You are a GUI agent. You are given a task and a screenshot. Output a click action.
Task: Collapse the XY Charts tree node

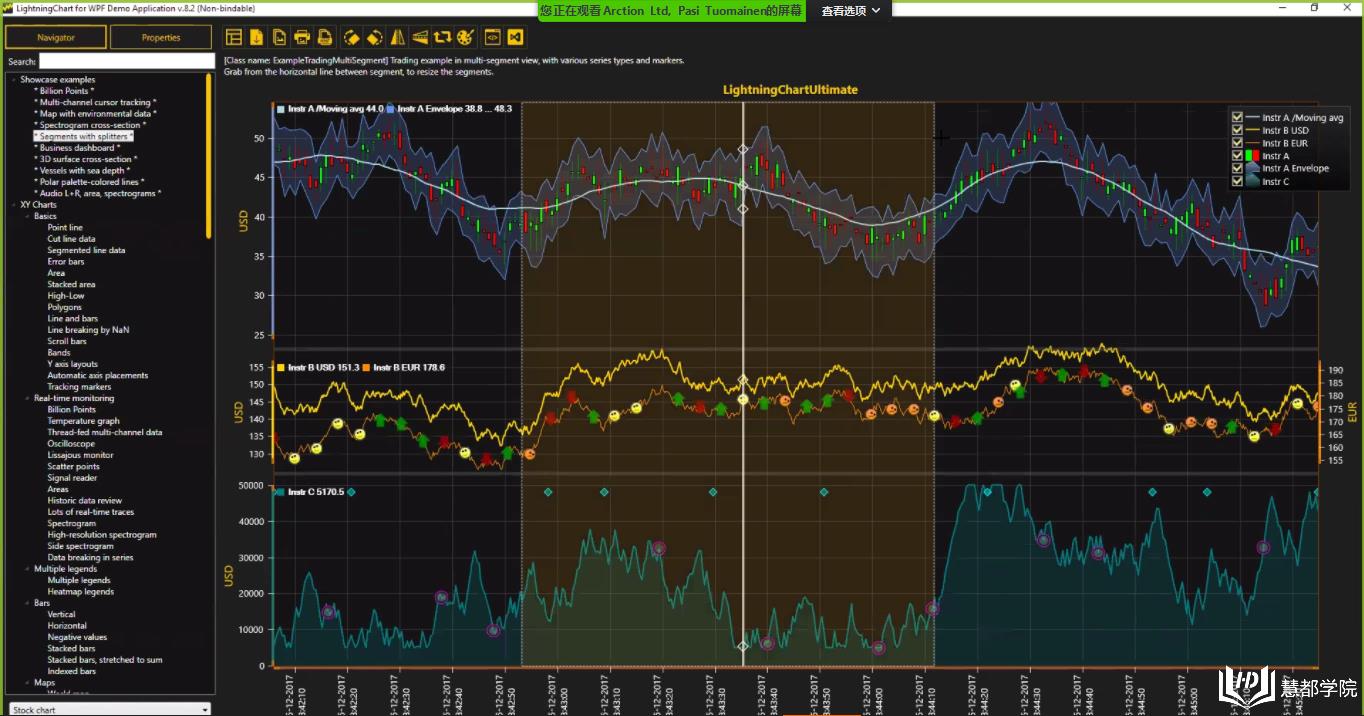14,205
